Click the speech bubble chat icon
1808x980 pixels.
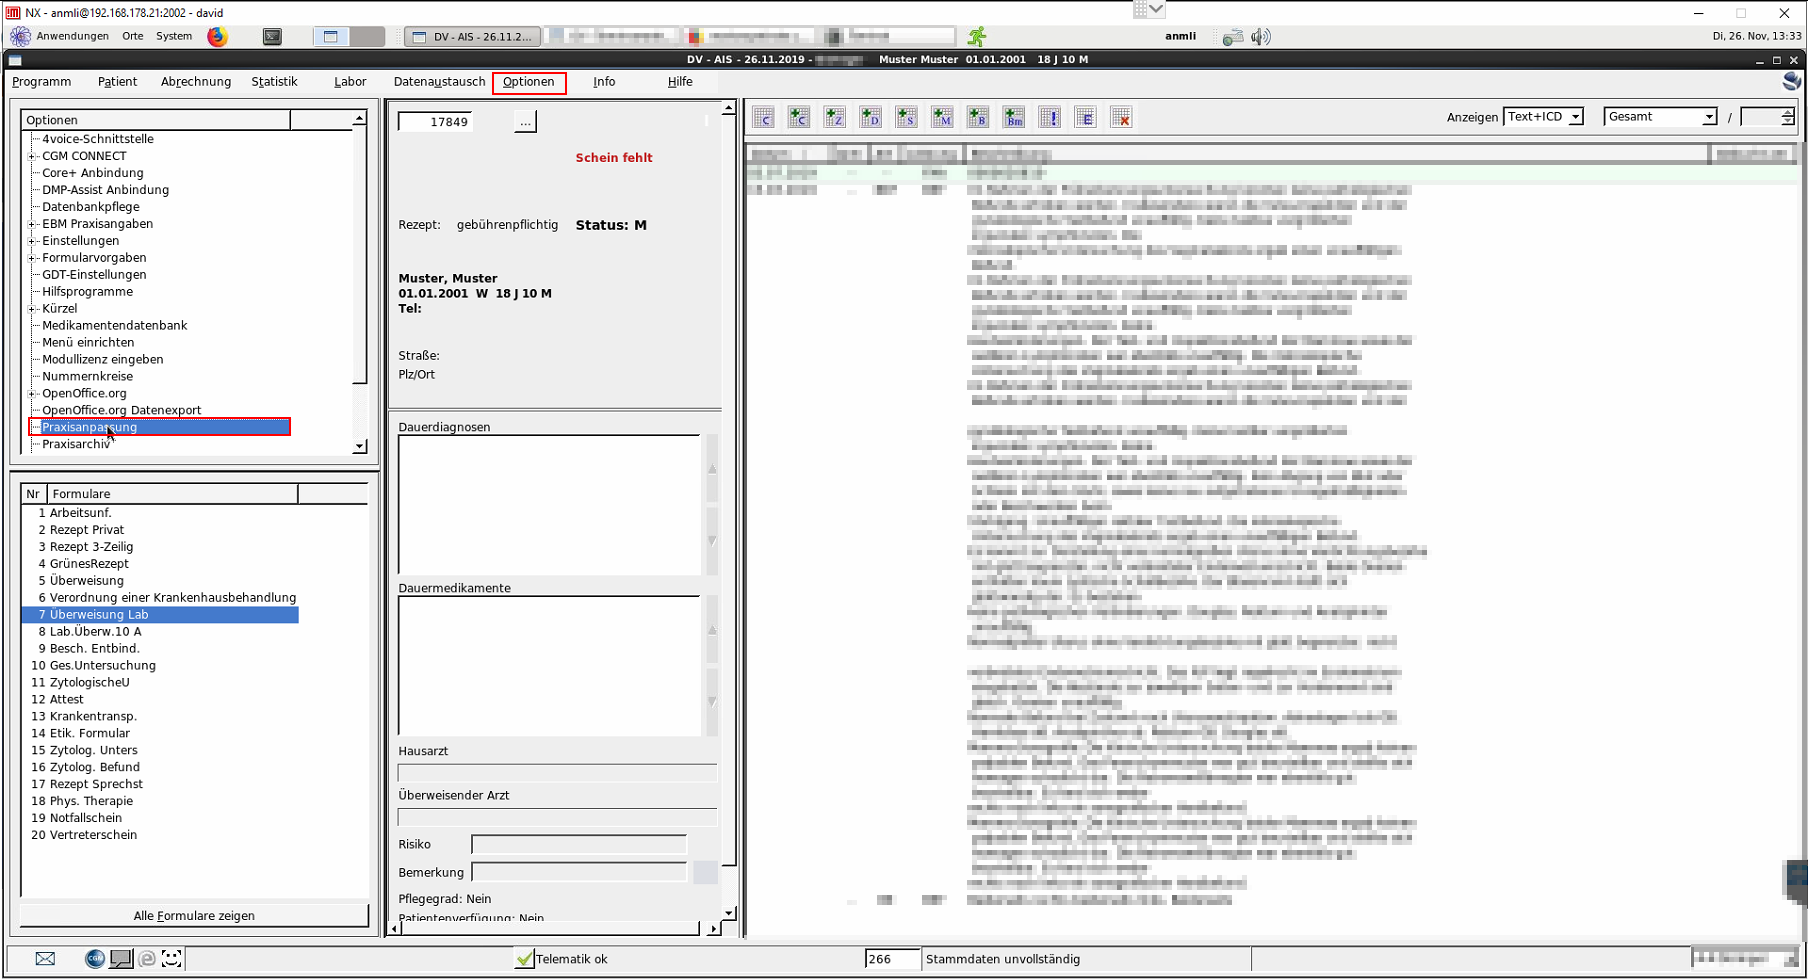click(x=121, y=959)
